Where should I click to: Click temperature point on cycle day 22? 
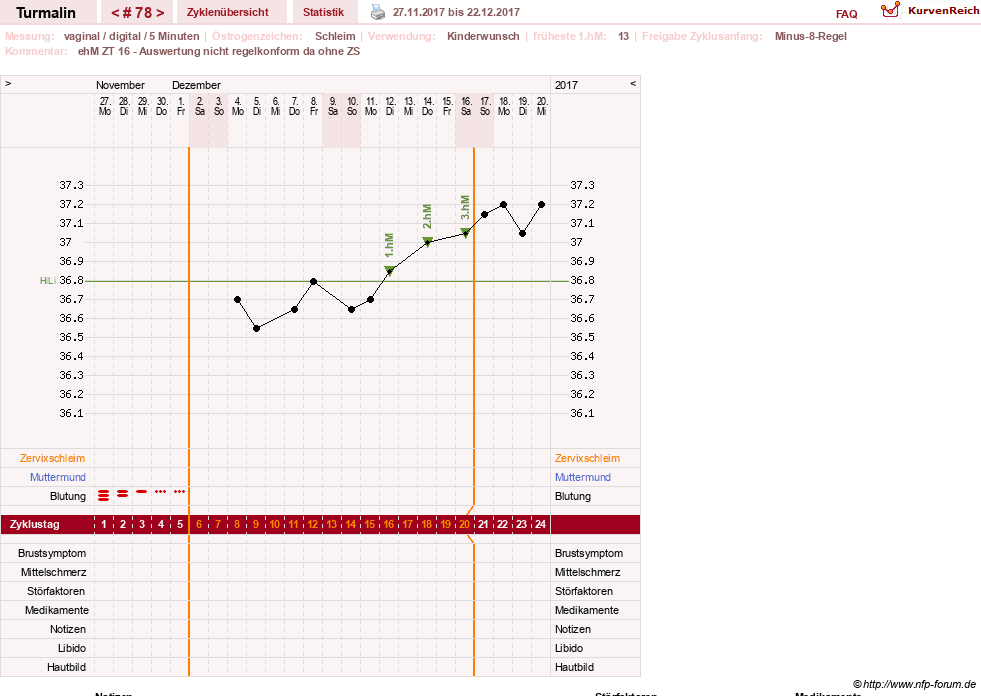coord(504,205)
